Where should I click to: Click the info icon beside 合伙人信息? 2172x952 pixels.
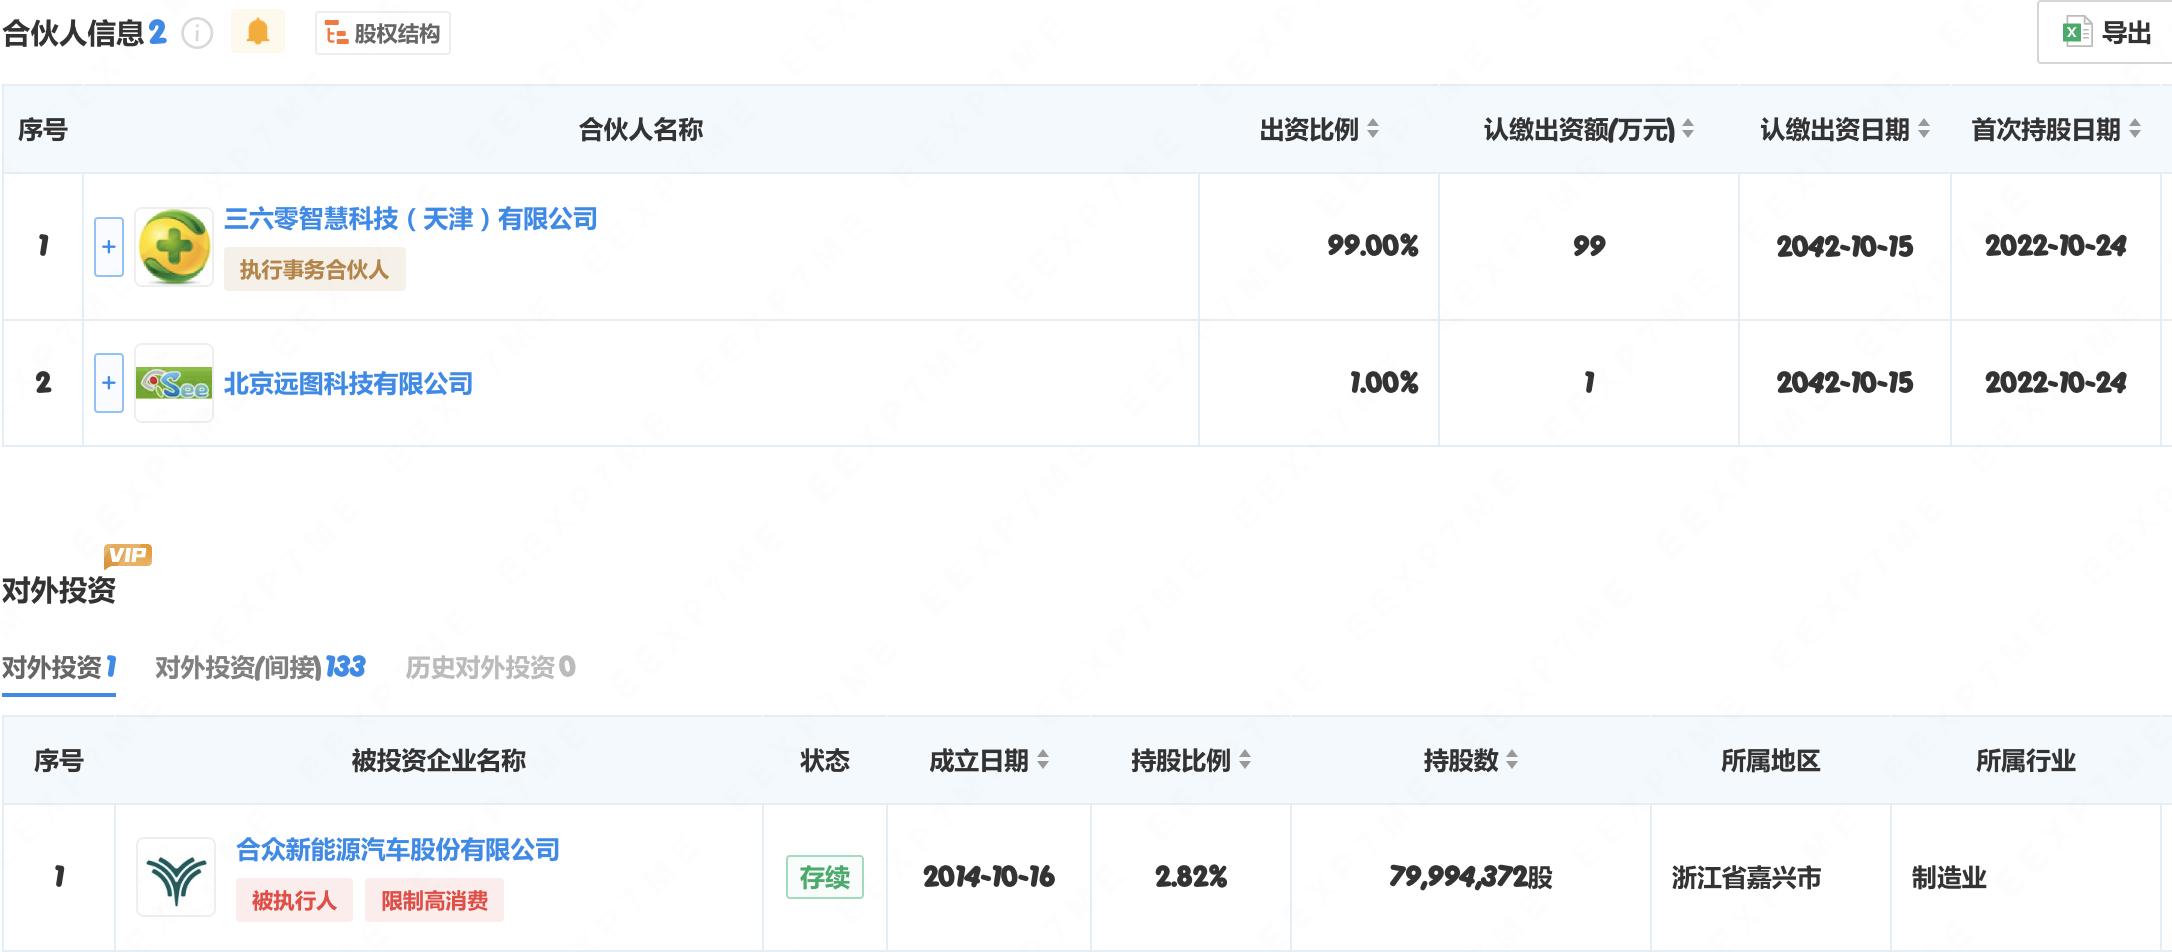tap(197, 34)
